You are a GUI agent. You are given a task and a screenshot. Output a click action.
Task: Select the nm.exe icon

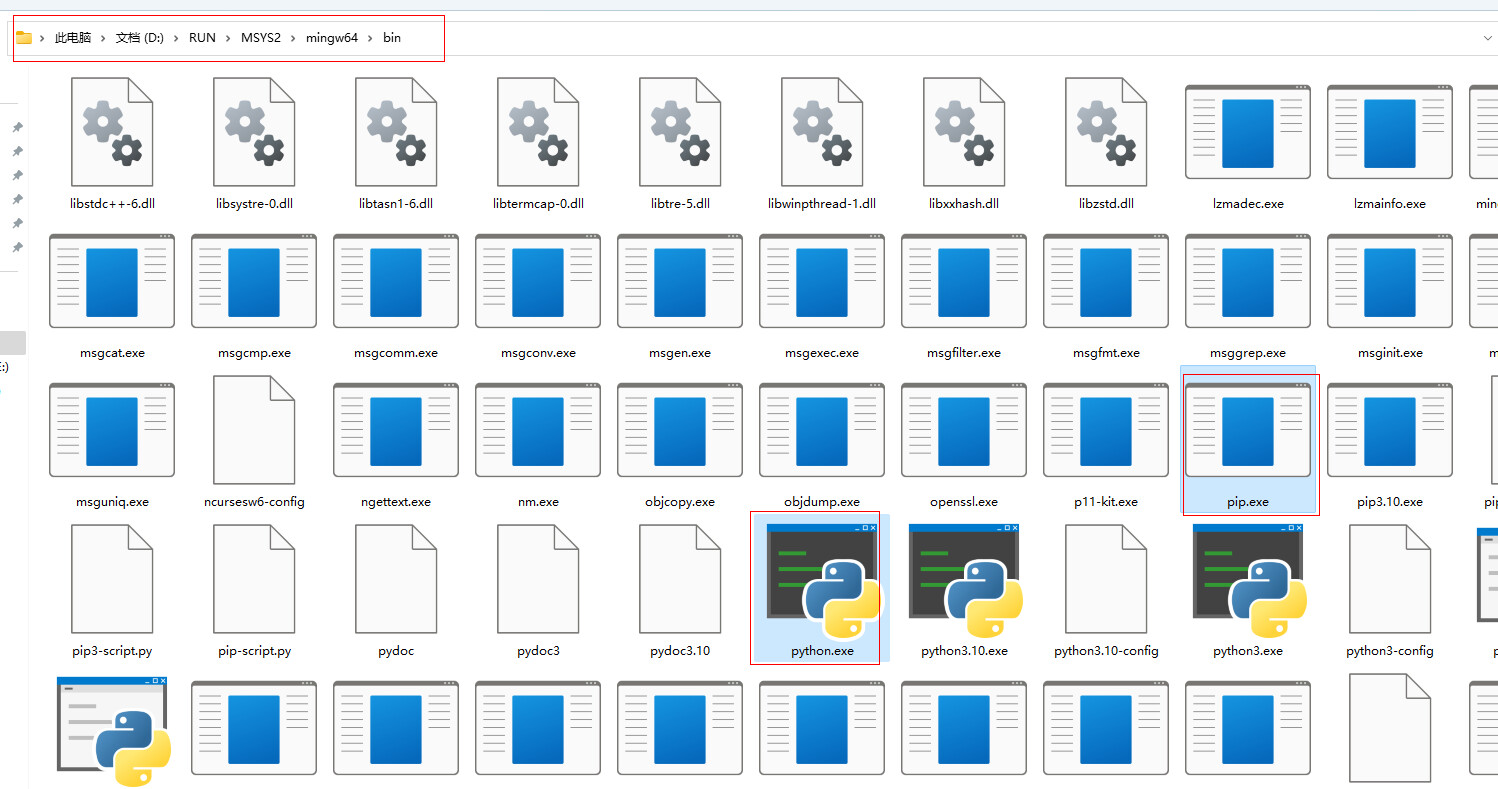pos(538,430)
